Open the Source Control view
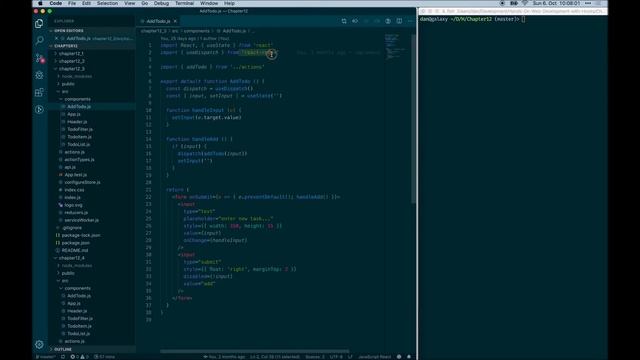 pos(39,58)
